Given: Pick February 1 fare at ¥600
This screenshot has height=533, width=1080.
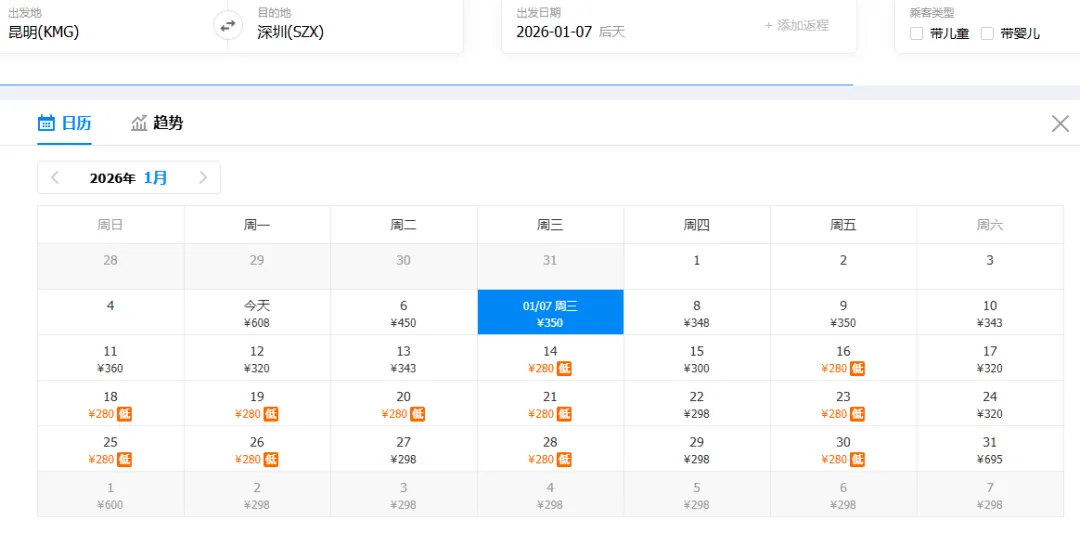Looking at the screenshot, I should [x=110, y=494].
